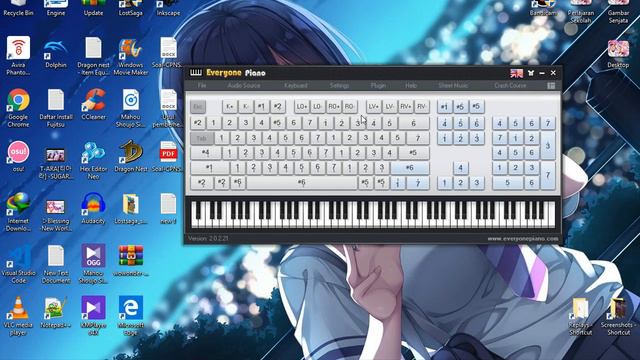Open VLC media player desktop icon

[18, 316]
